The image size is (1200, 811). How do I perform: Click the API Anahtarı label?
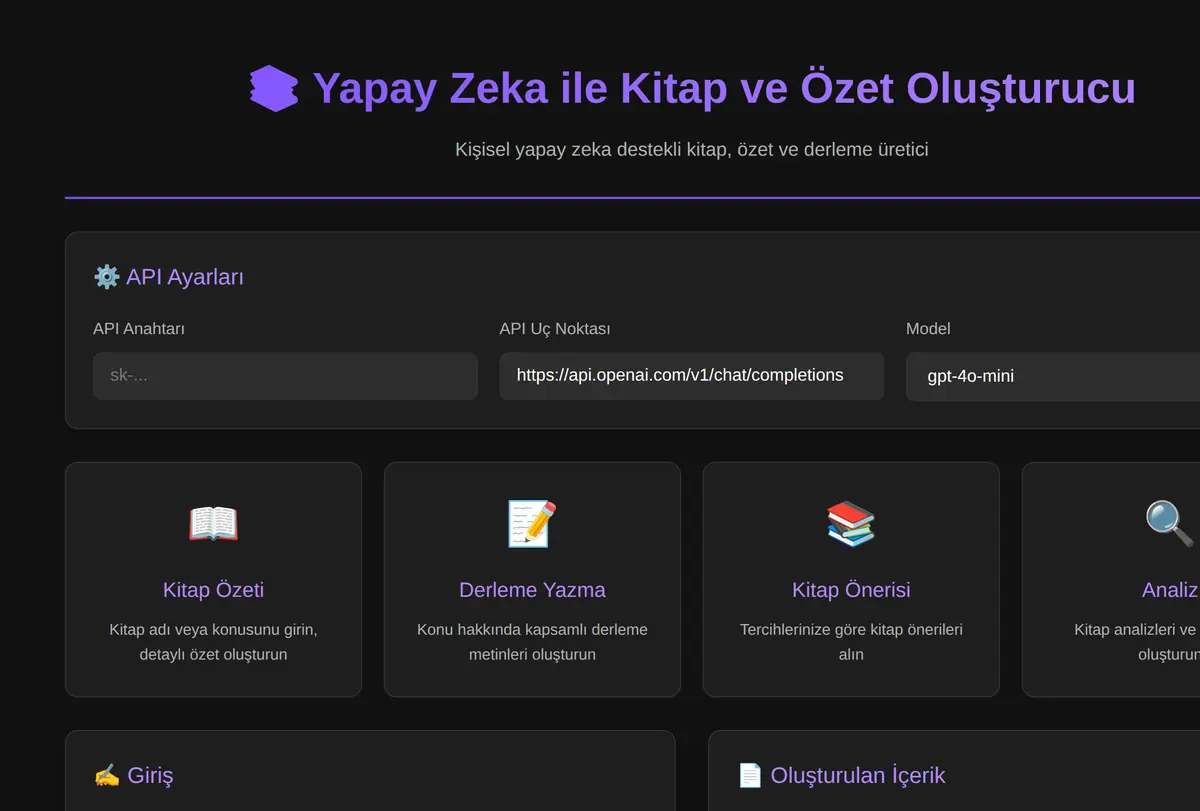click(139, 328)
